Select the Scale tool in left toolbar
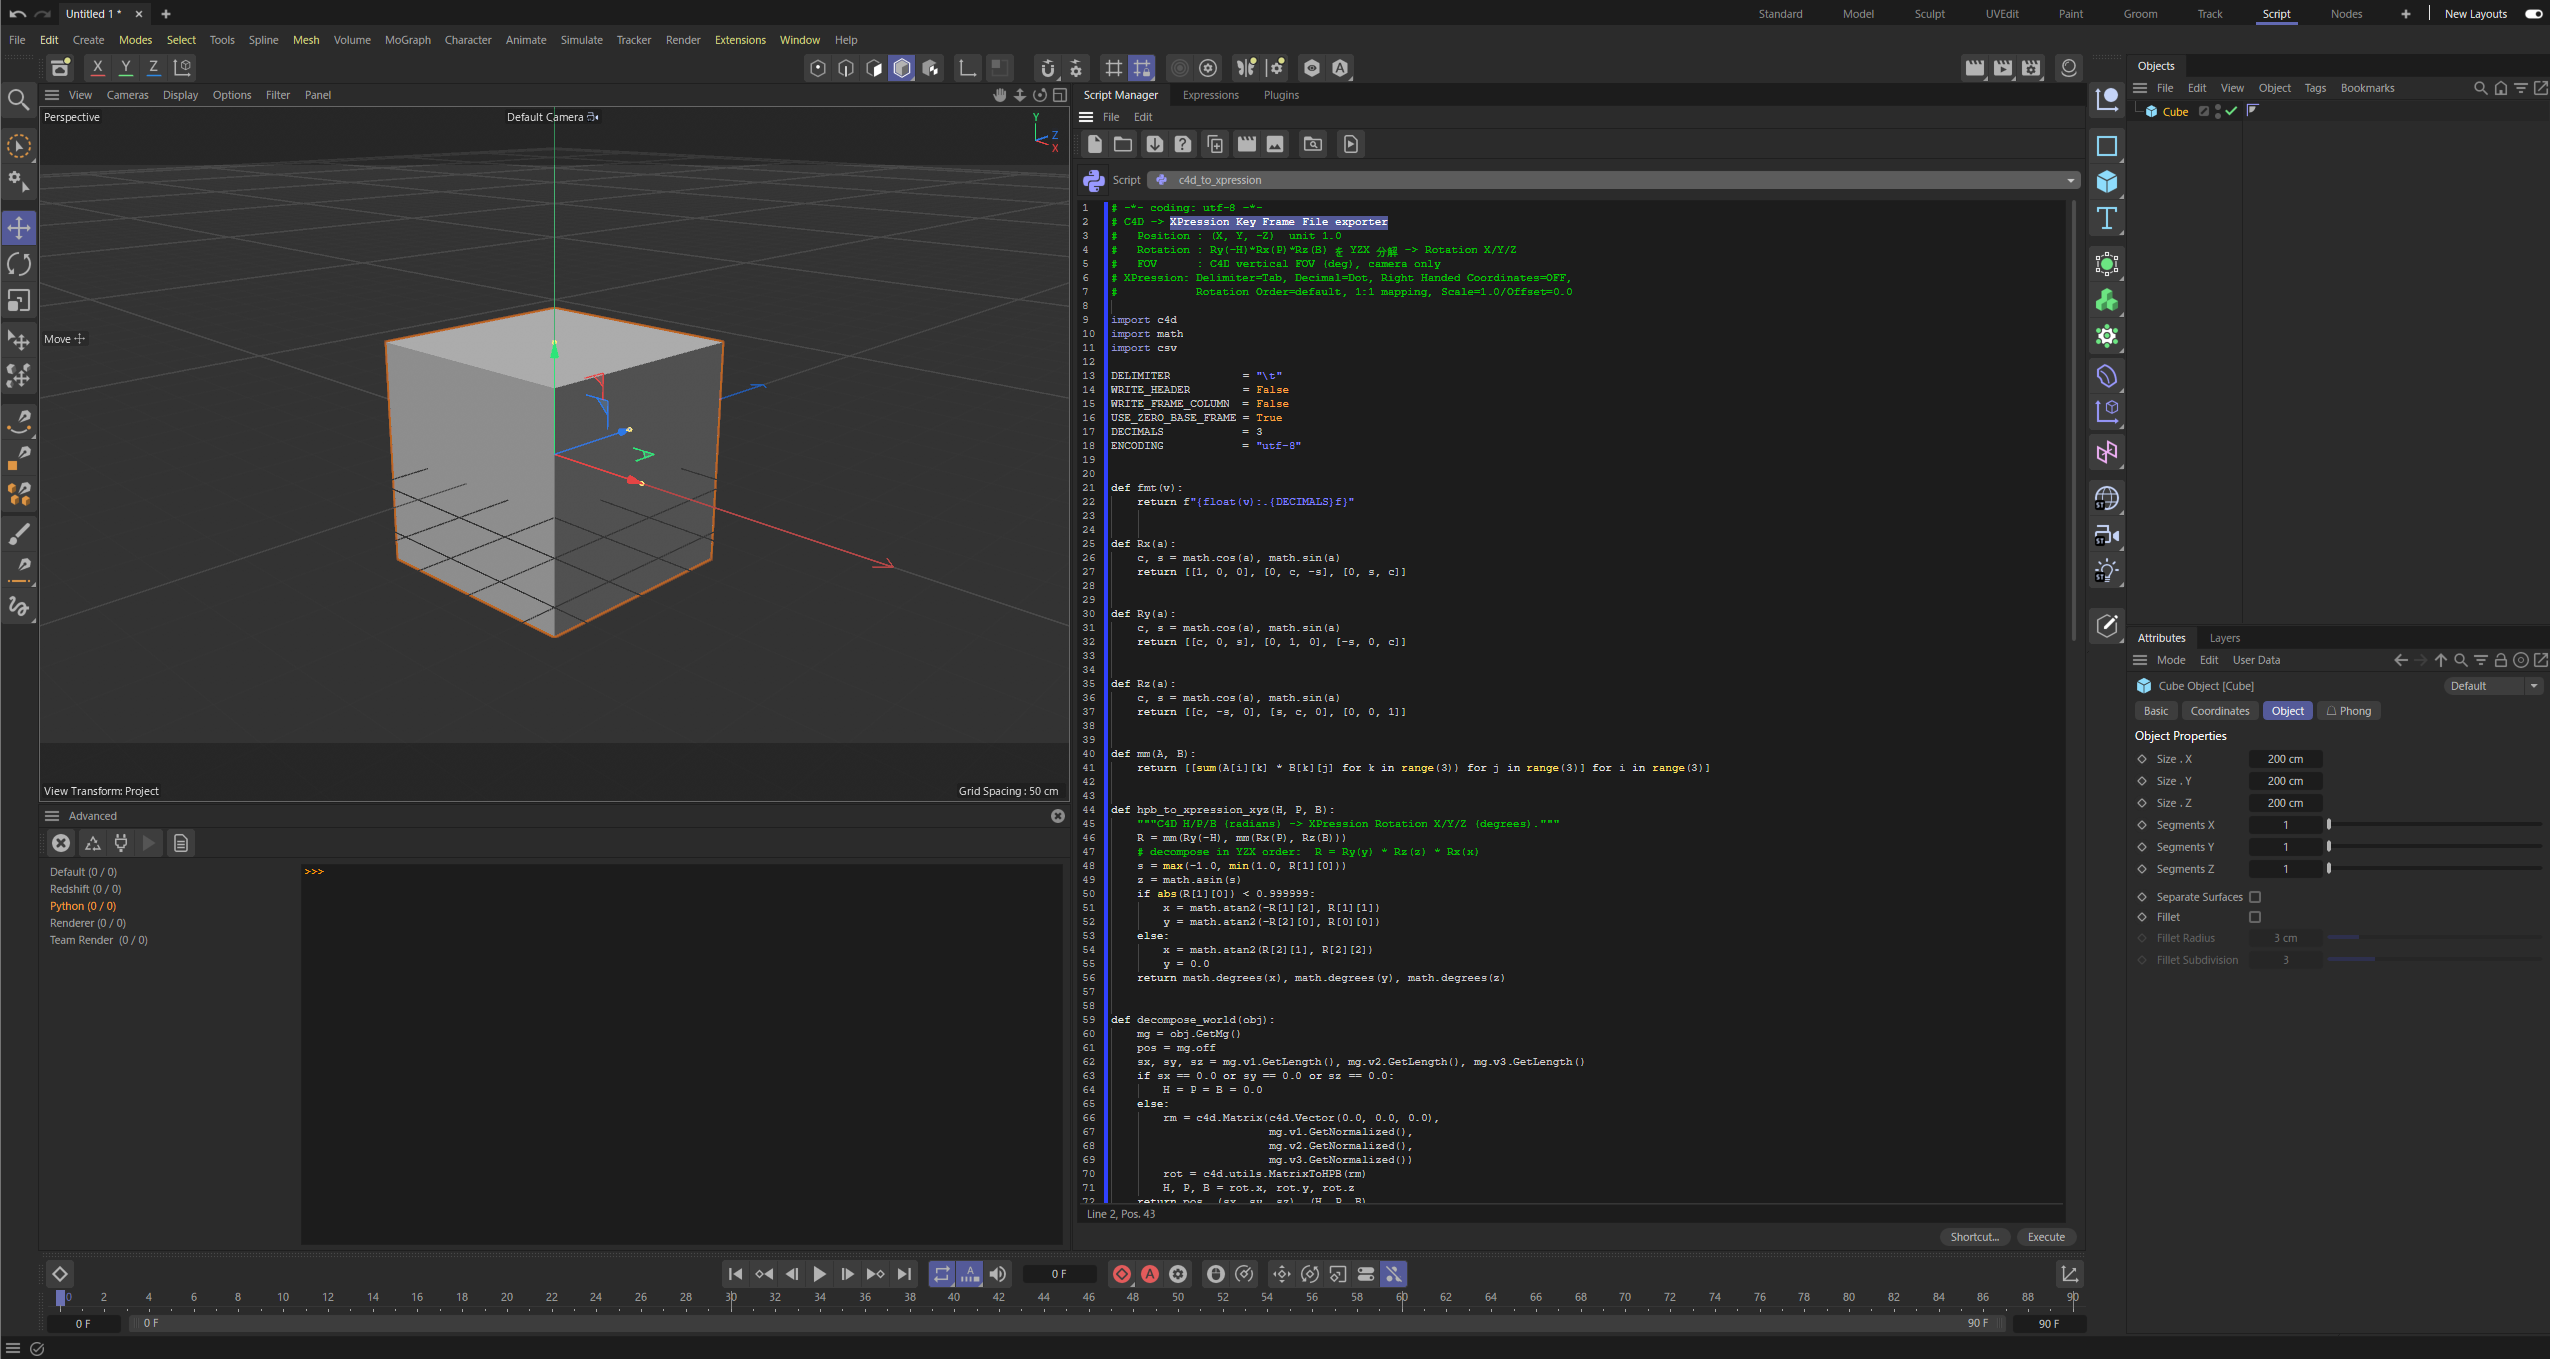This screenshot has height=1359, width=2550. 19,301
